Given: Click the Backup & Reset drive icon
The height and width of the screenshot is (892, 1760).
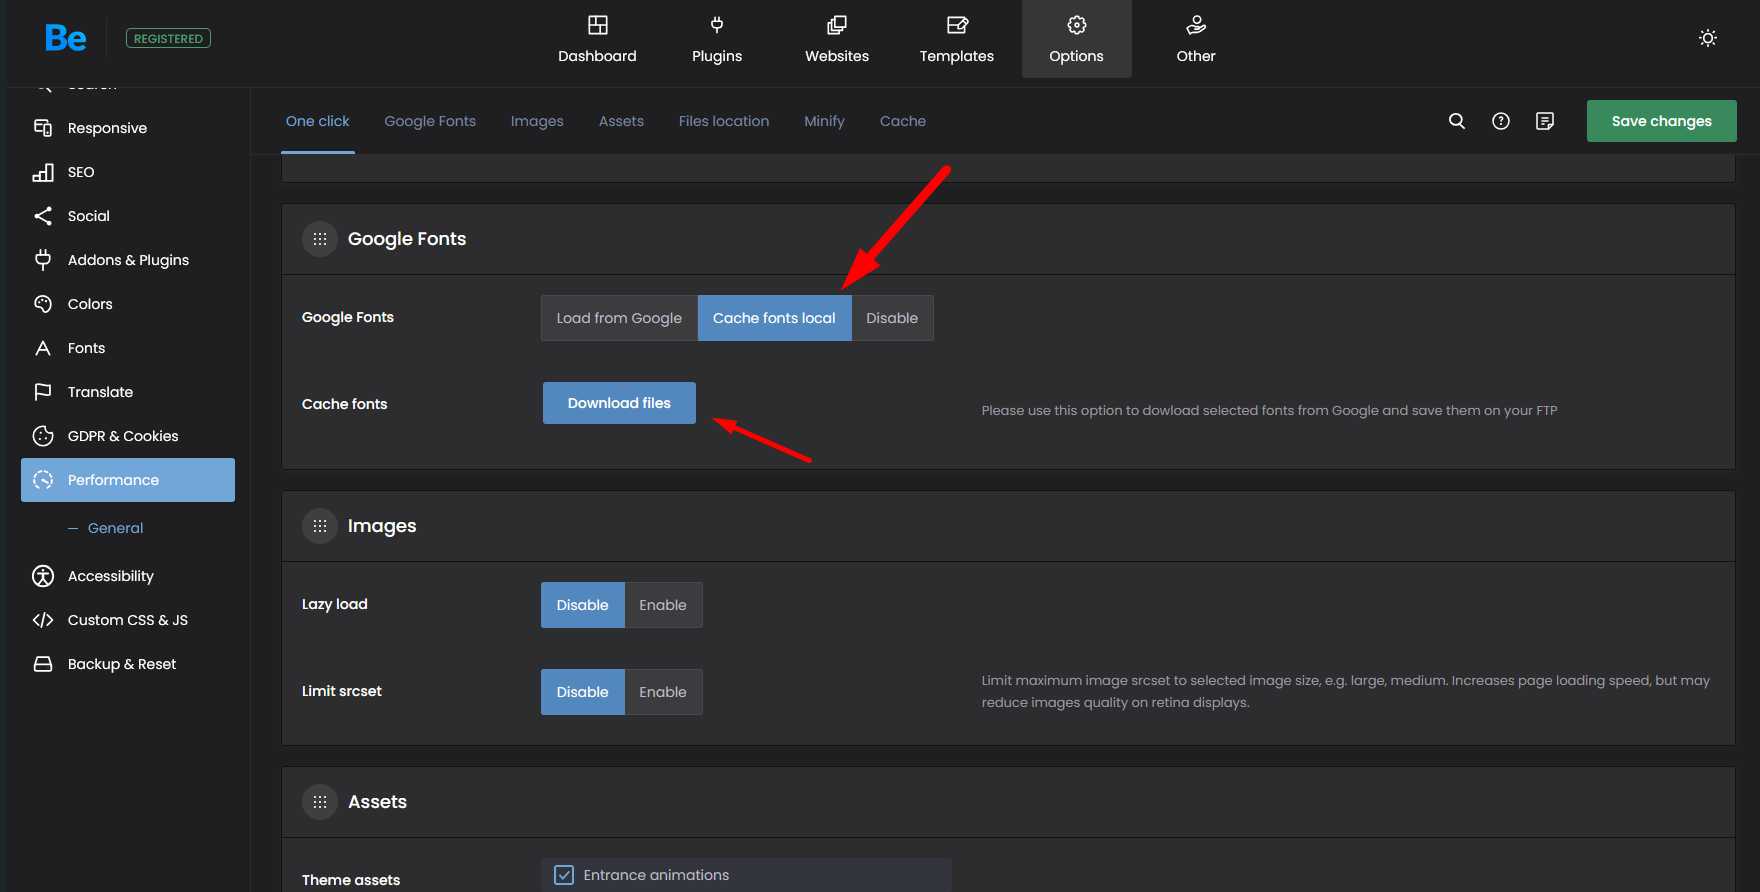Looking at the screenshot, I should 43,664.
